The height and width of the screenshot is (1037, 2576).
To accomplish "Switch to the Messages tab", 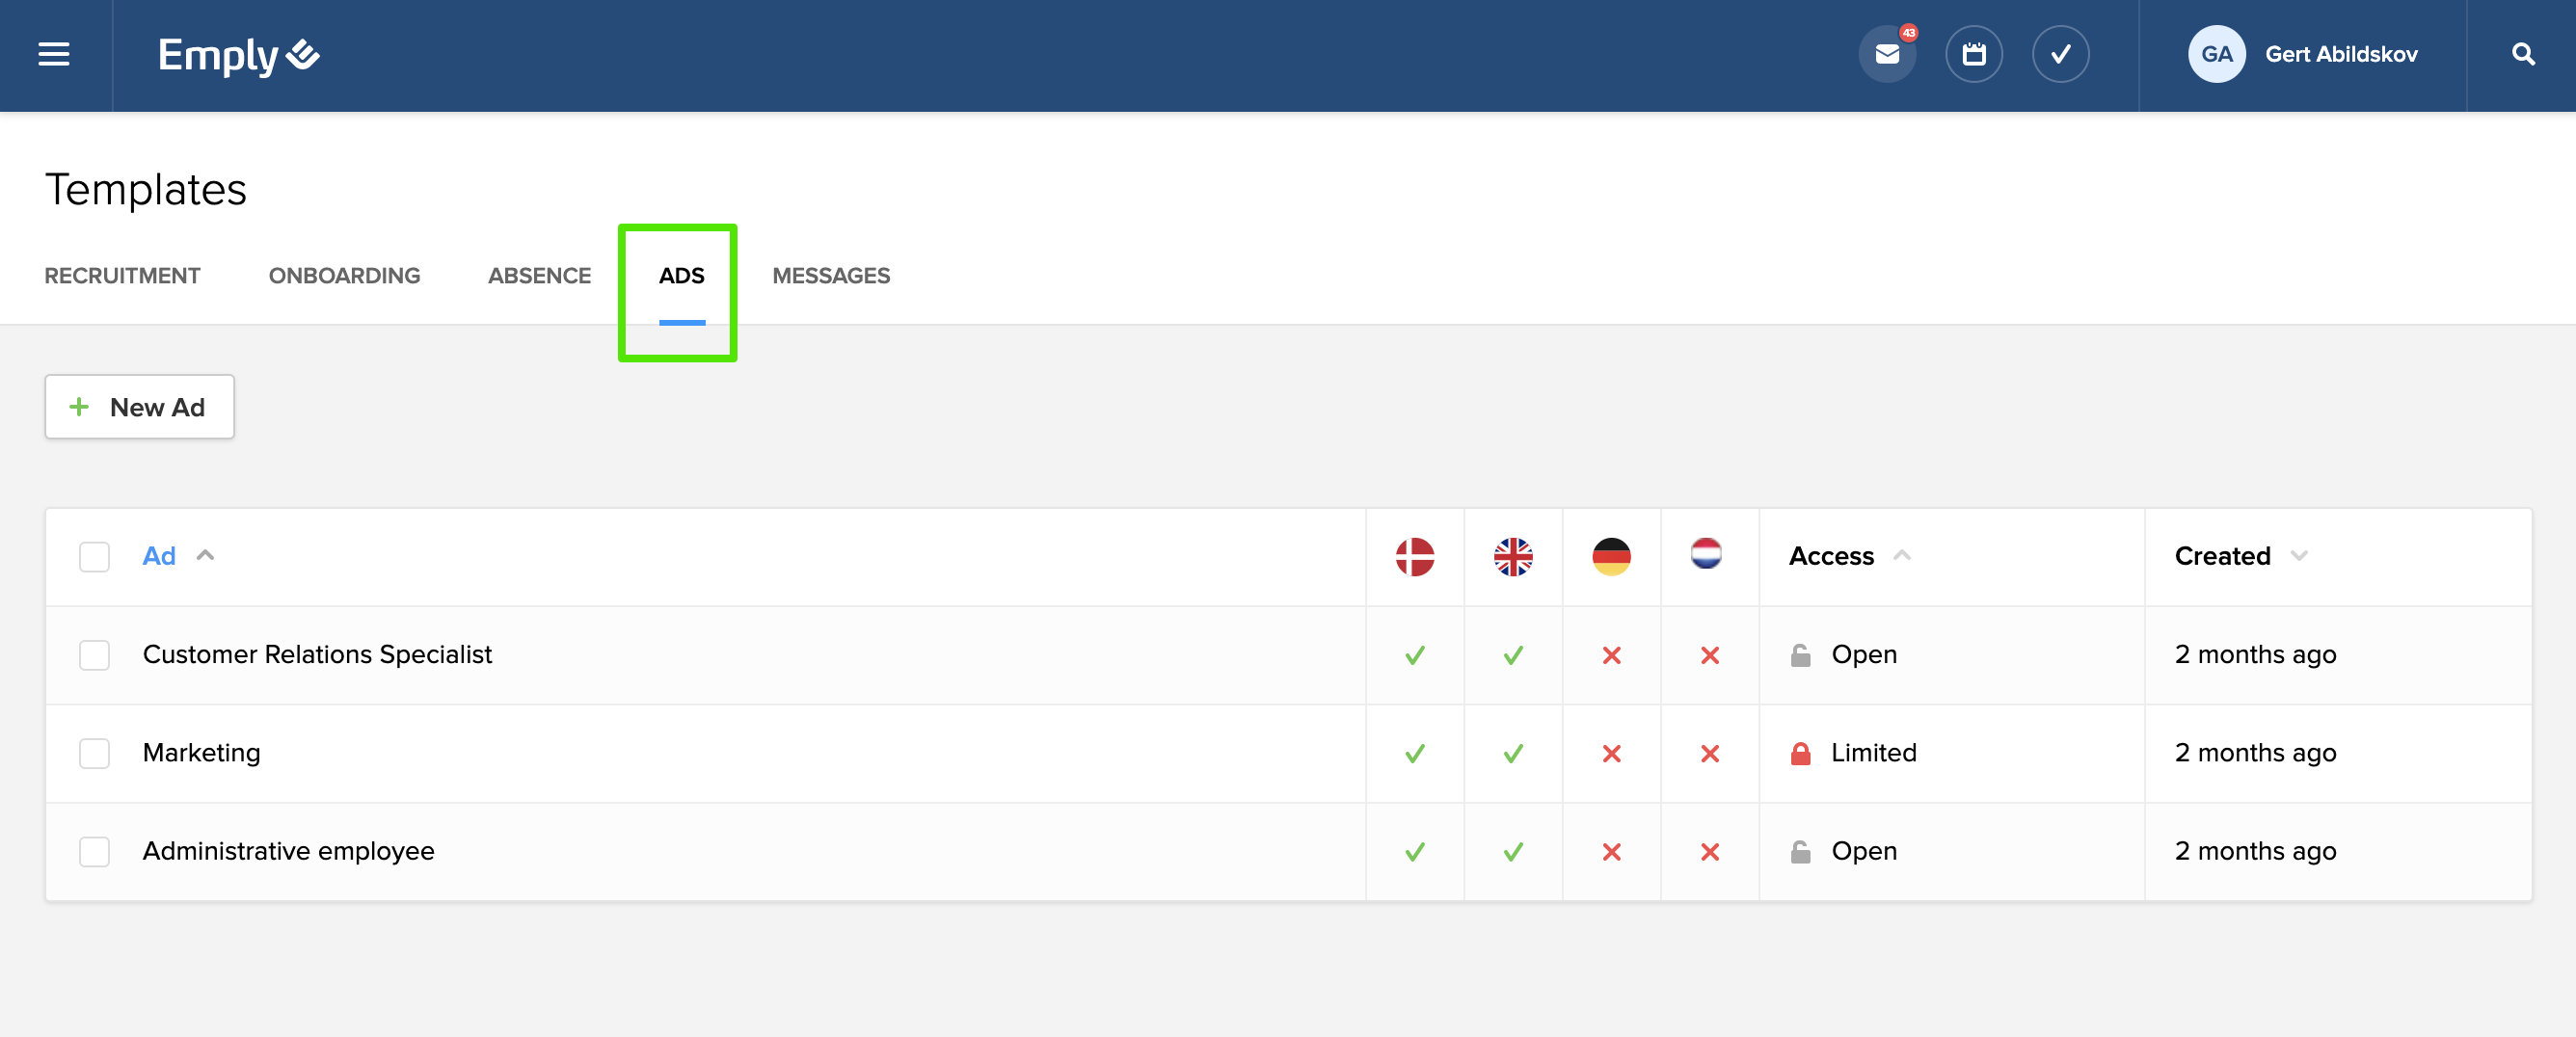I will pos(830,276).
